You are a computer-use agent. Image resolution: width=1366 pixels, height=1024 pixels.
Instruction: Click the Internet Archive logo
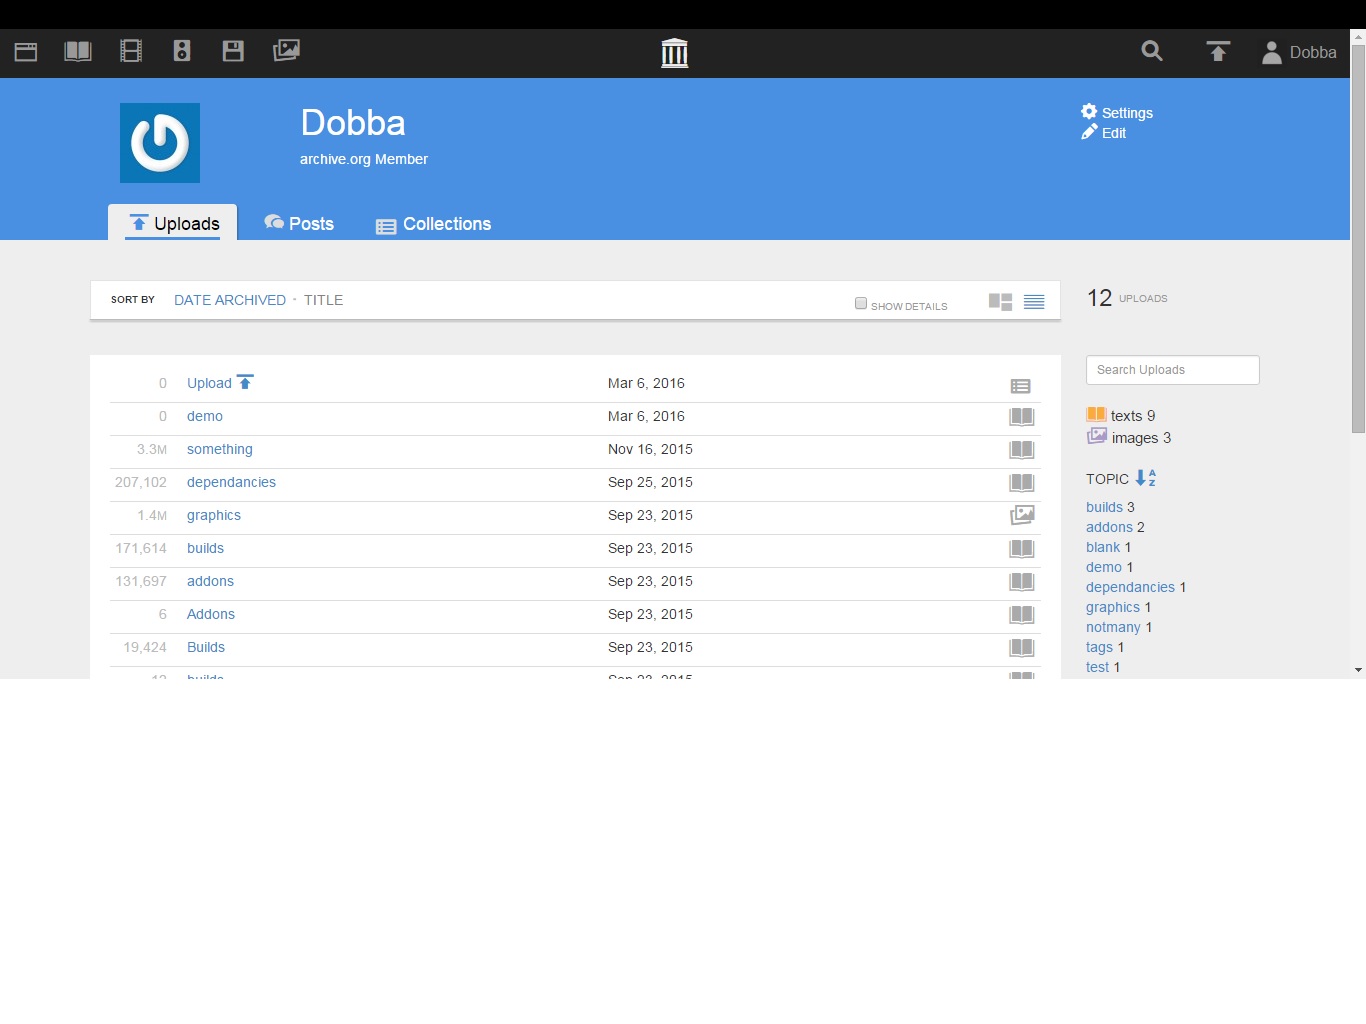pos(675,53)
